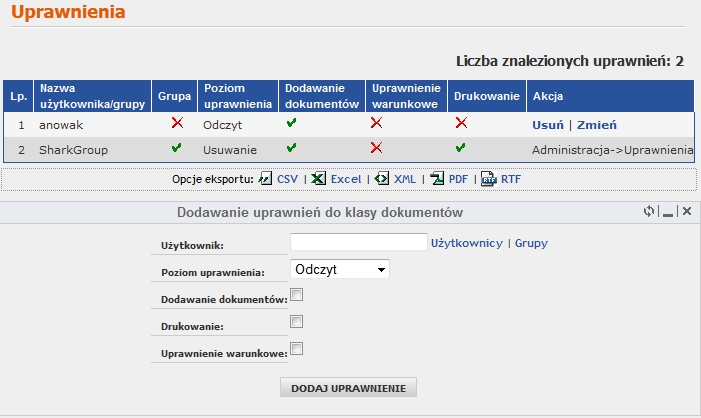This screenshot has height=418, width=701.
Task: Click the CSV export icon
Action: point(265,179)
